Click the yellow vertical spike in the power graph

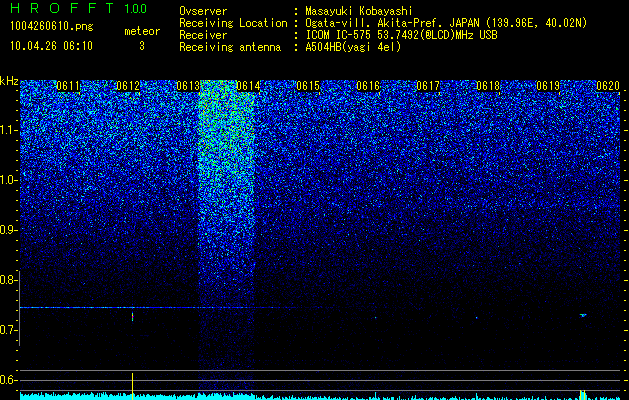pyautogui.click(x=132, y=386)
